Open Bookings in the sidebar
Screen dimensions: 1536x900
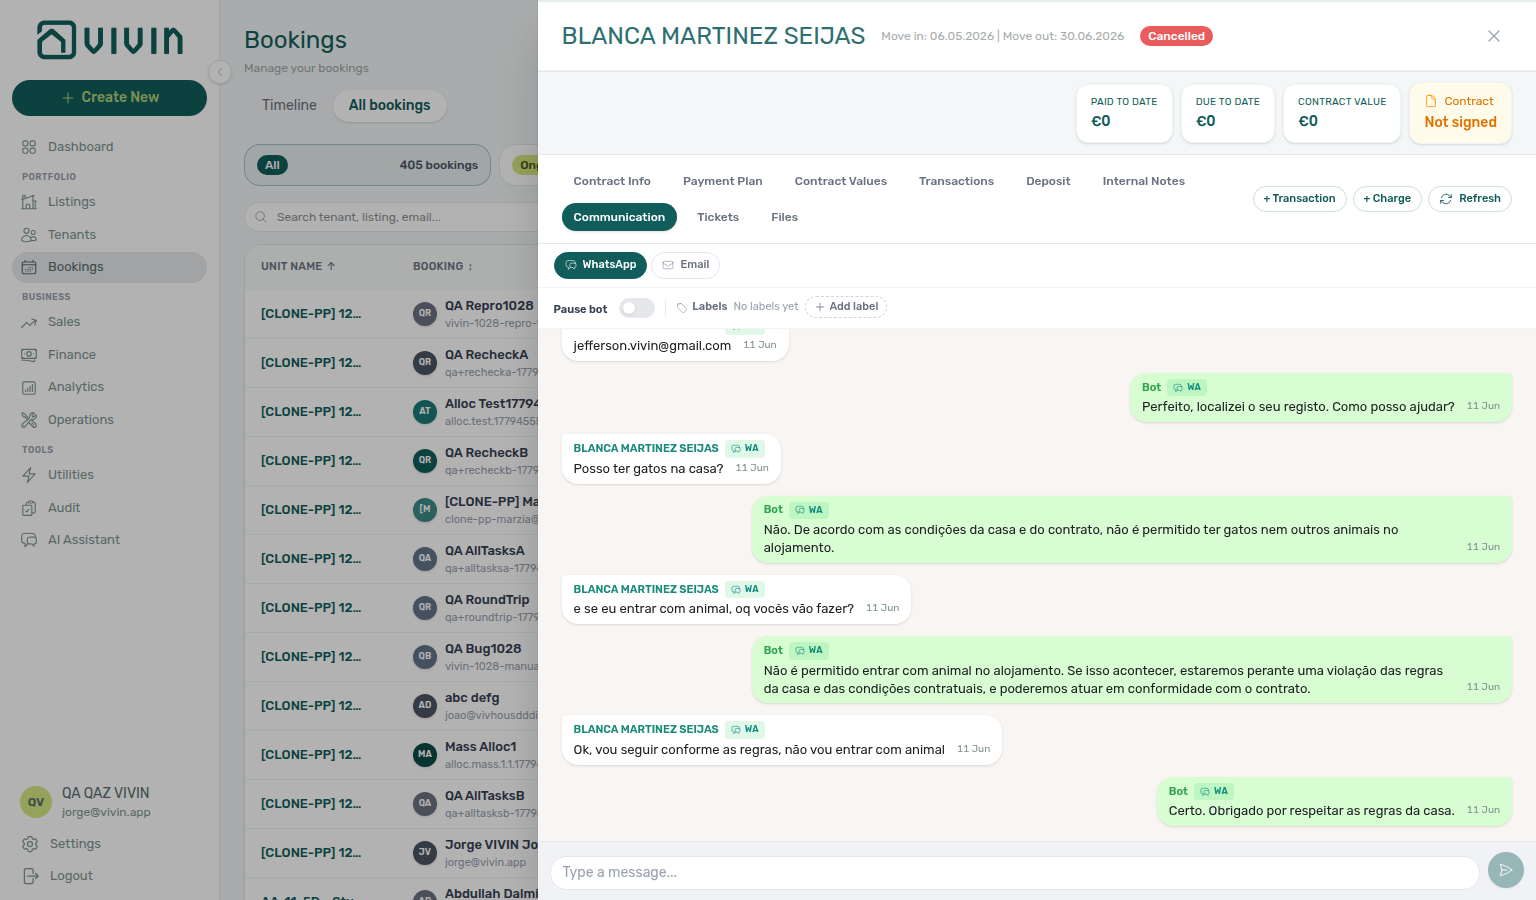click(109, 267)
